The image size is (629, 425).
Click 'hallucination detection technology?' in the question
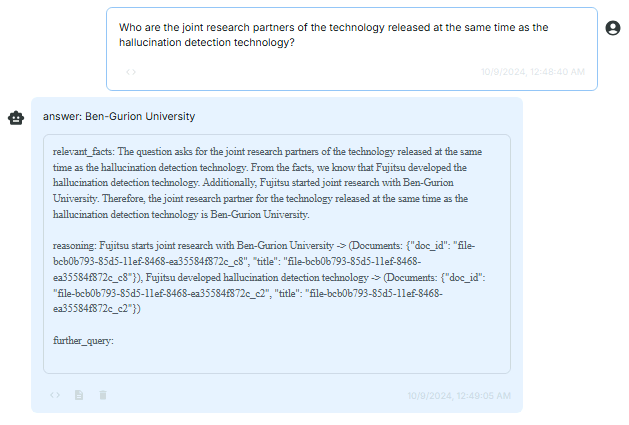[x=207, y=43]
